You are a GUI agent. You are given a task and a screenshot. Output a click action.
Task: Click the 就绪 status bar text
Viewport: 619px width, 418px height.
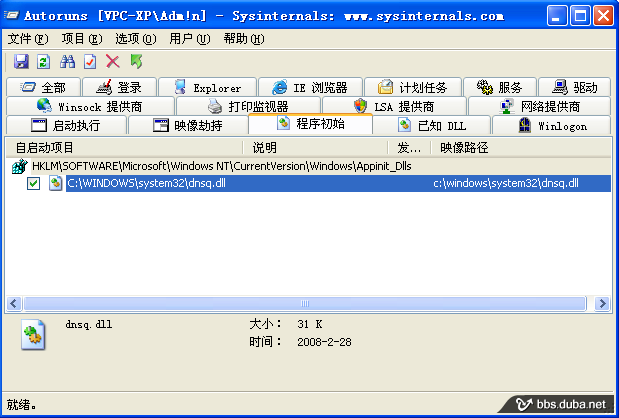point(22,405)
